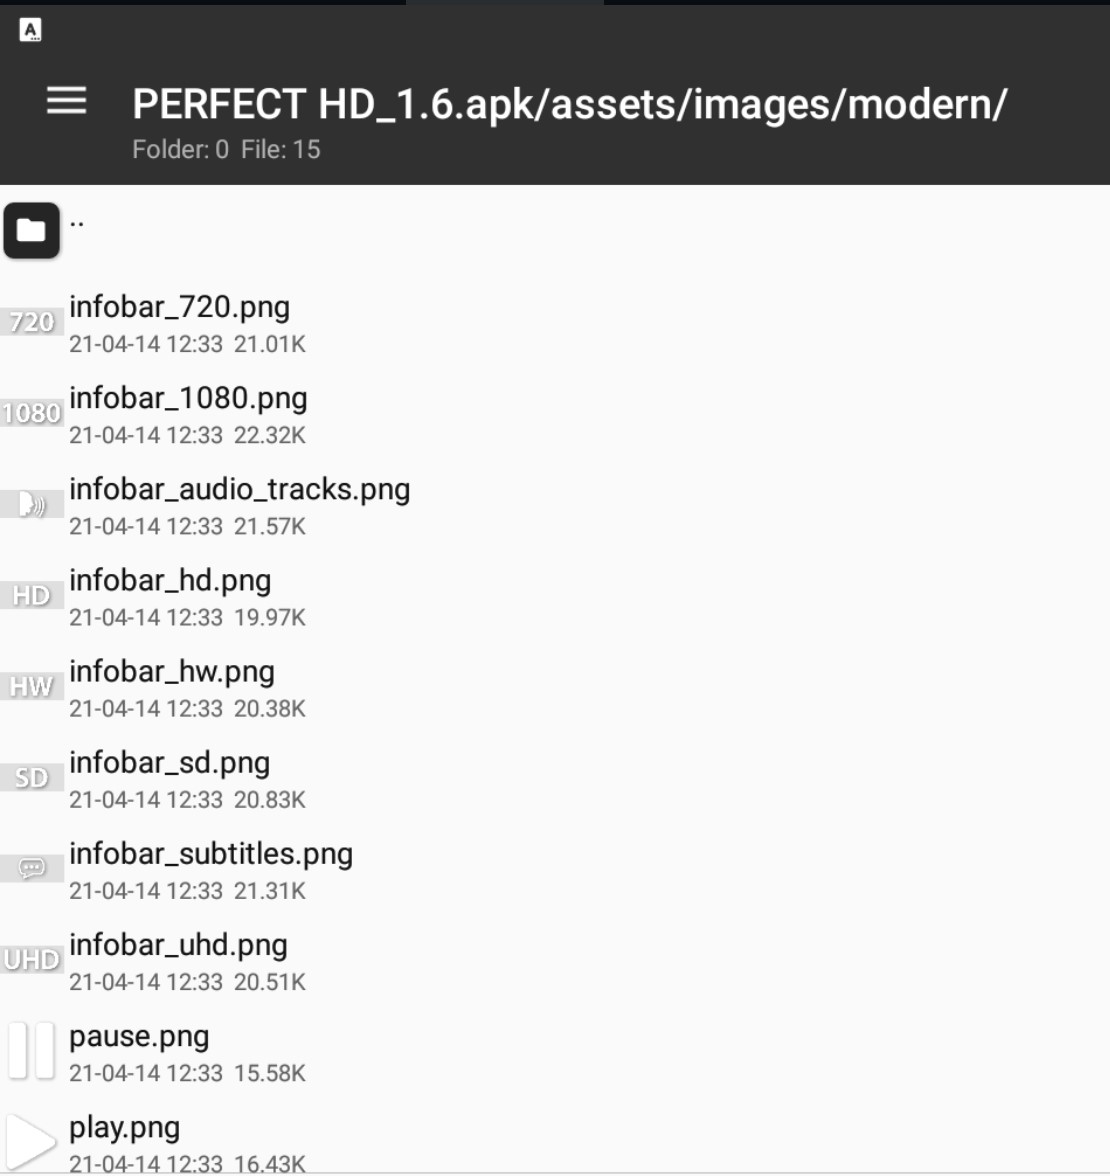Click the SD badge icon
The height and width of the screenshot is (1176, 1110).
click(x=31, y=777)
